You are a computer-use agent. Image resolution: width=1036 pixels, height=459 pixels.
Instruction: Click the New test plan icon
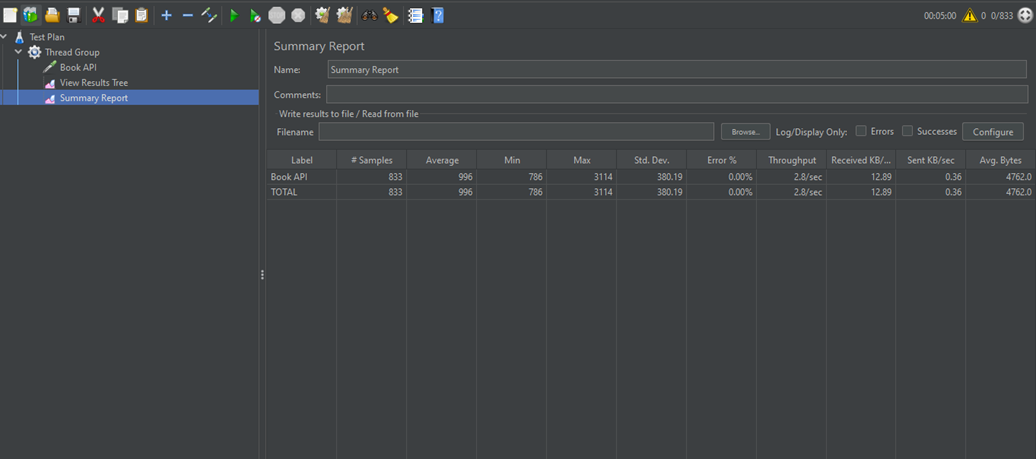tap(9, 15)
